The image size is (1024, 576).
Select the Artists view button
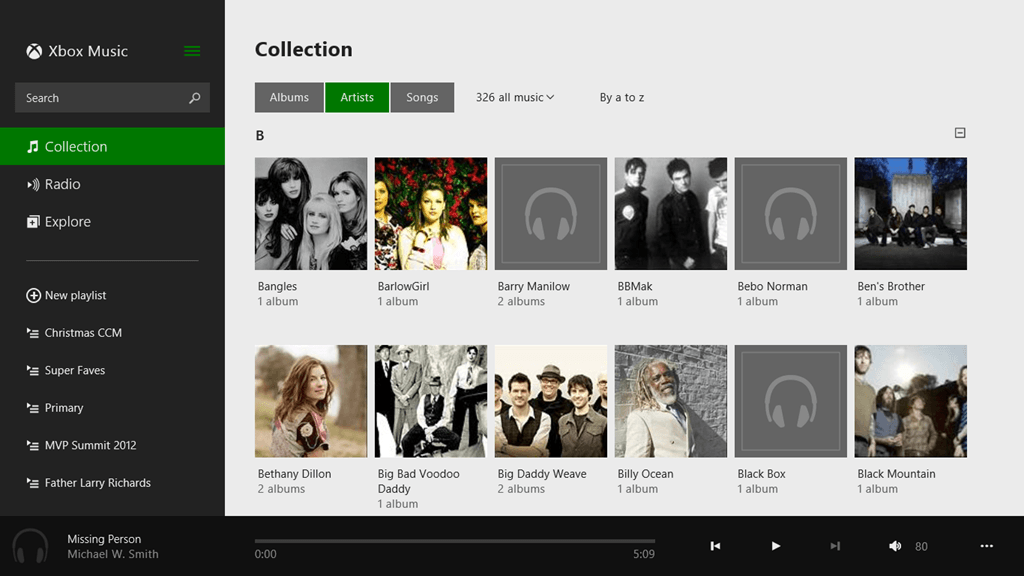(357, 98)
